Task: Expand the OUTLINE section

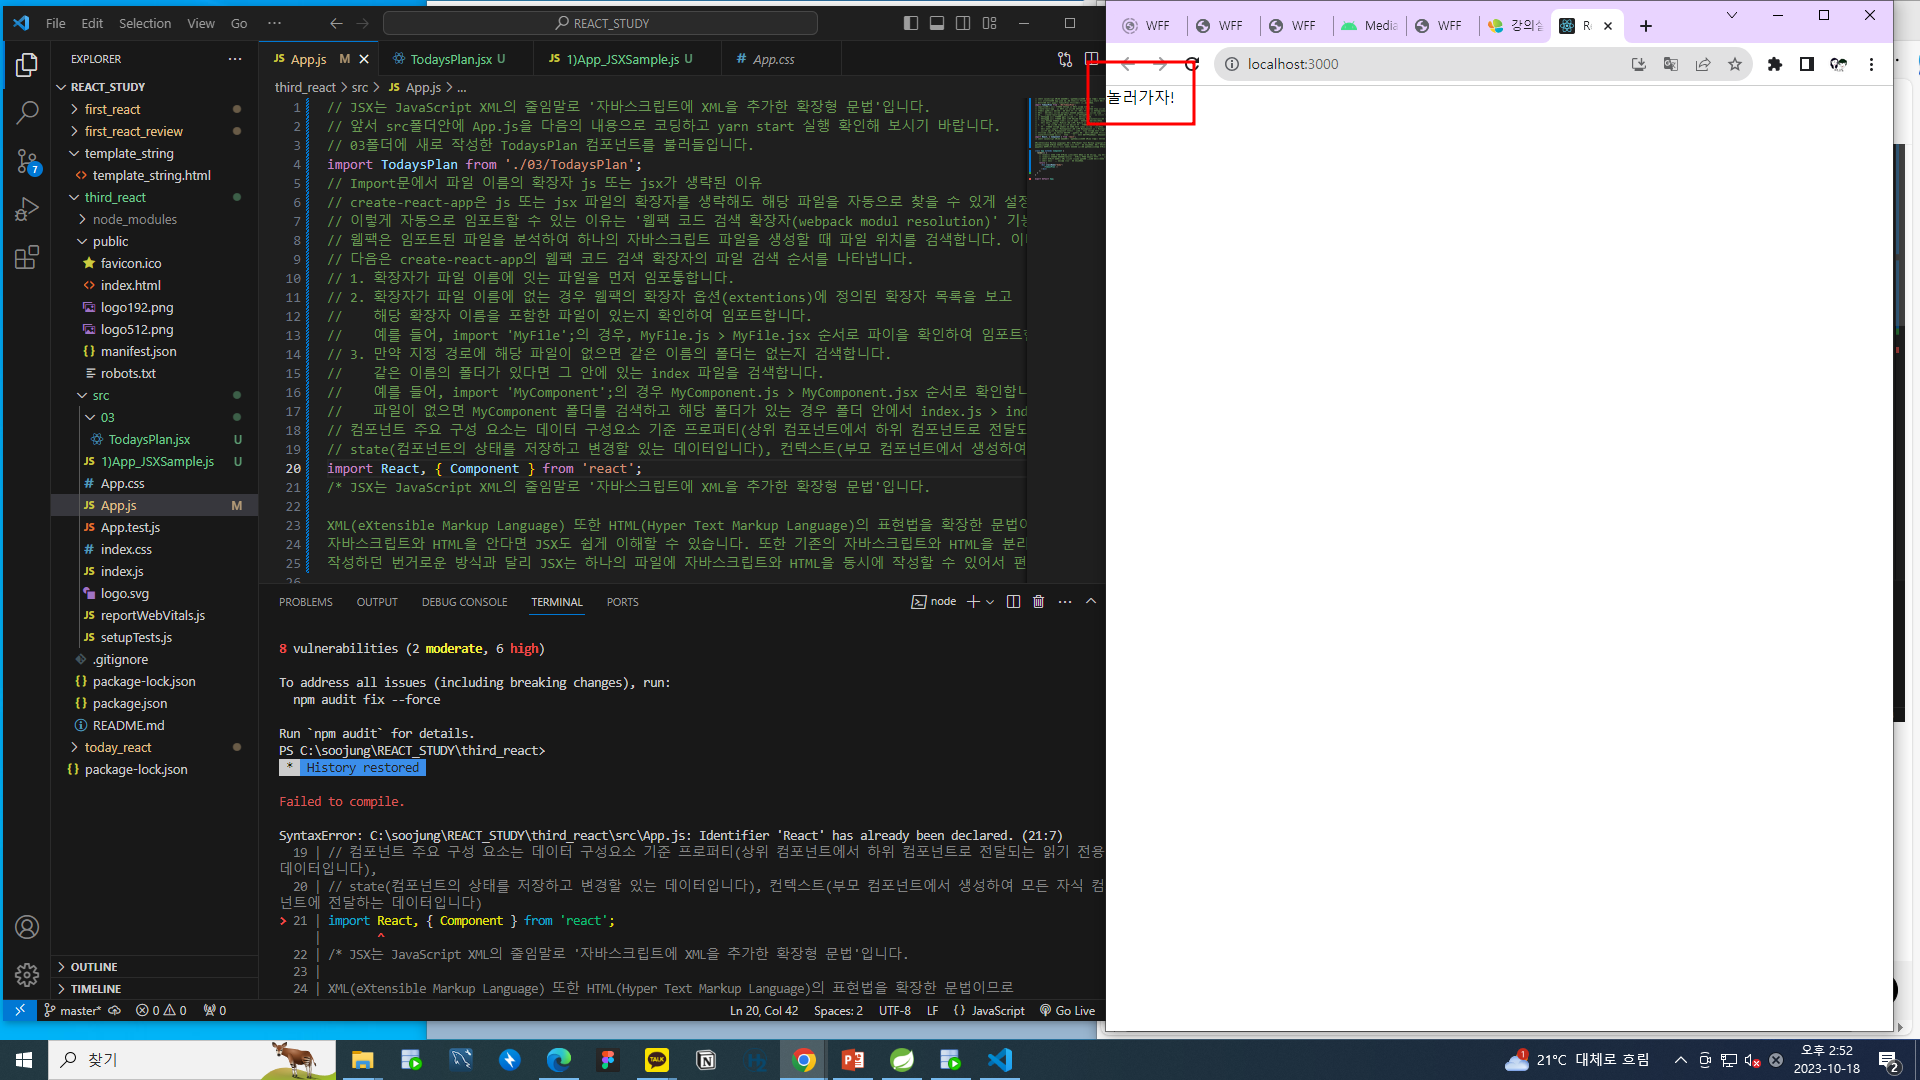Action: 94,967
